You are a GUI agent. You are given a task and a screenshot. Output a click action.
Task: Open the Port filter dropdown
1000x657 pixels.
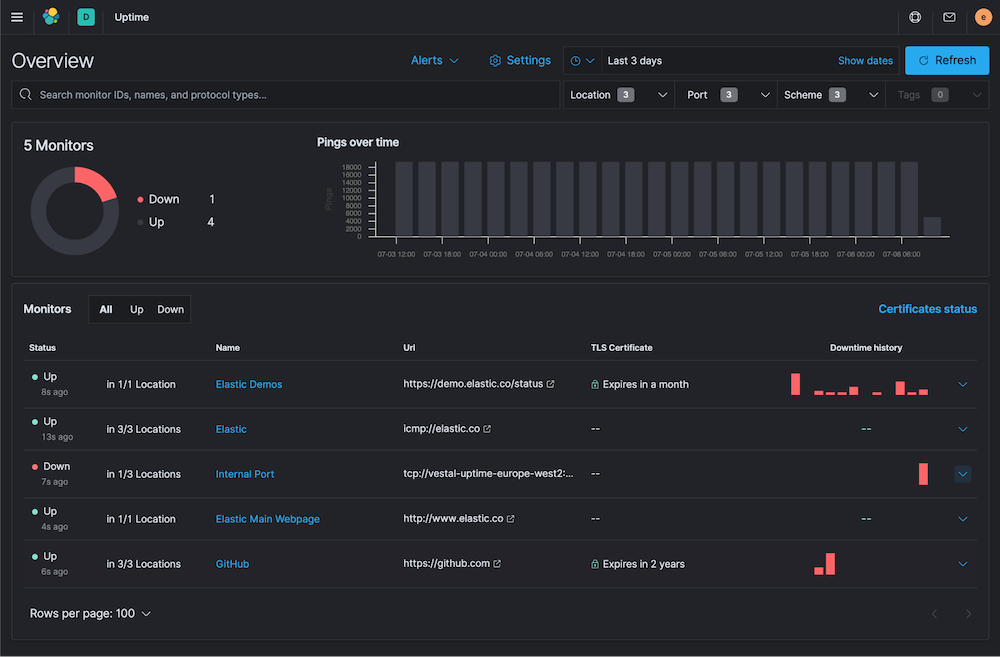click(726, 94)
